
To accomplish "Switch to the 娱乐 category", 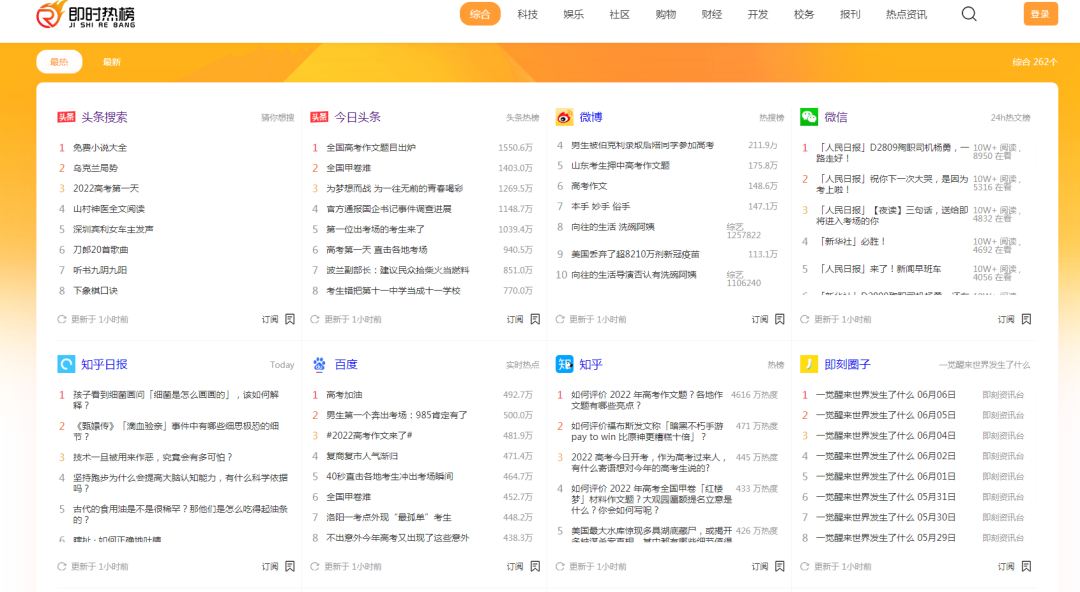I will point(574,14).
